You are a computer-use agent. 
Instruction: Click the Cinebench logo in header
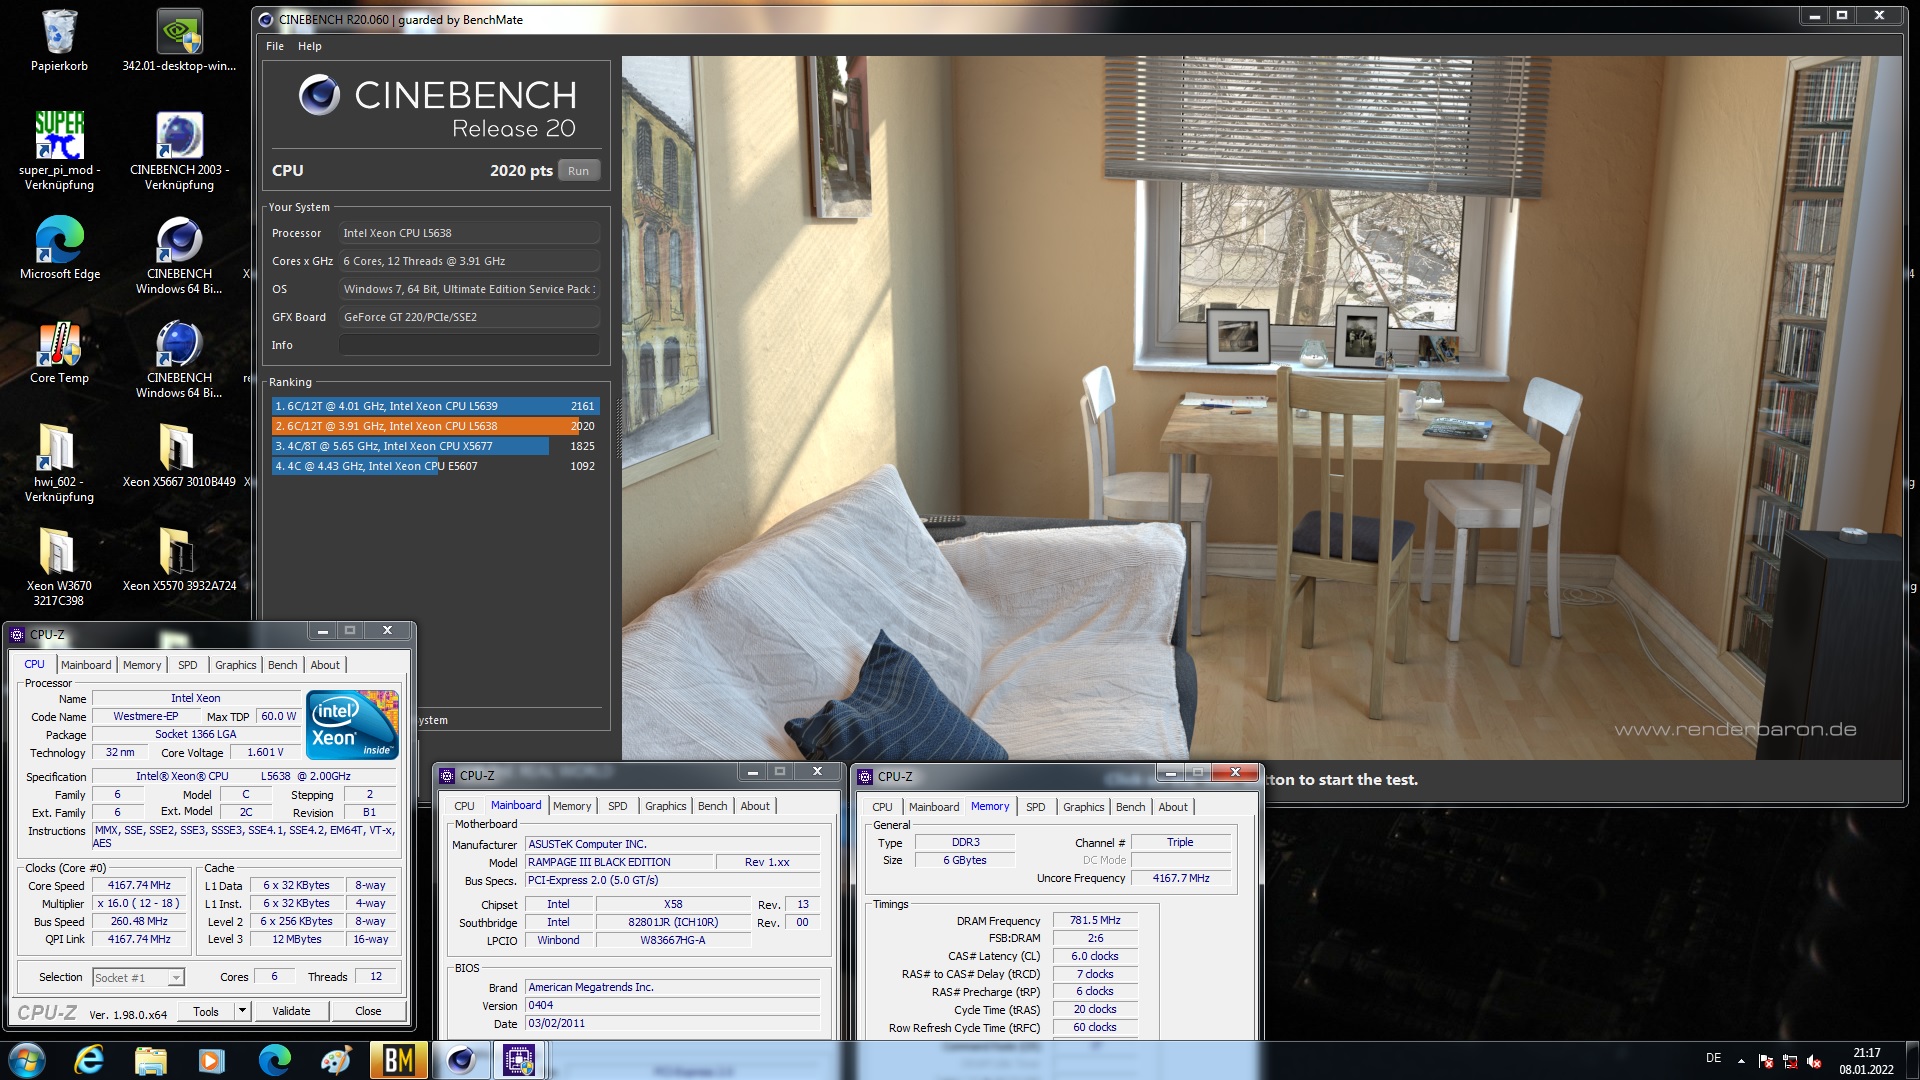[319, 95]
